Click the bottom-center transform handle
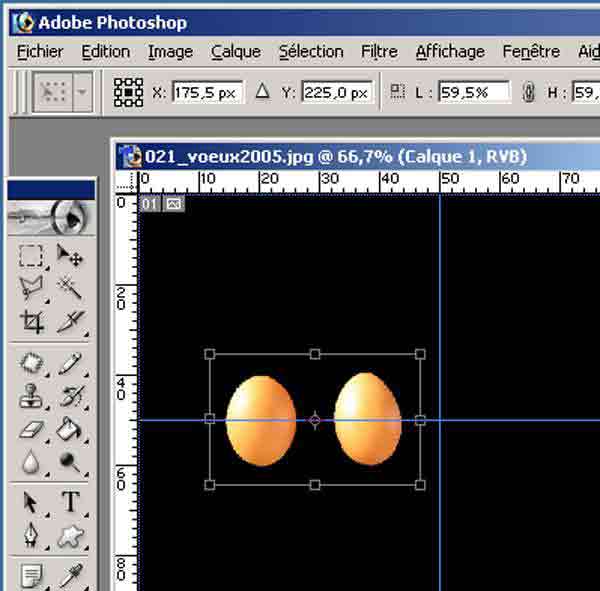Screen dimensions: 600x591 pyautogui.click(x=315, y=485)
